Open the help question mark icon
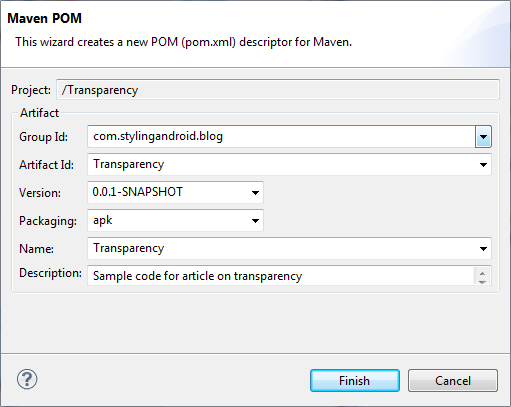 [27, 379]
